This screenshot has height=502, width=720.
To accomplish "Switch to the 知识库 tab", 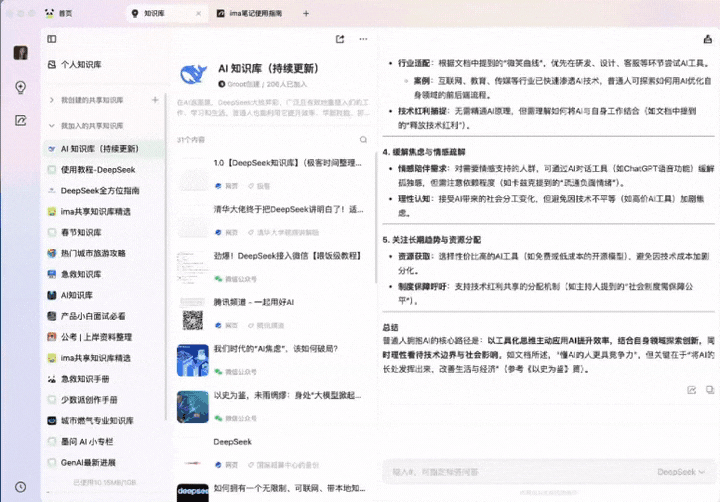I will click(x=165, y=13).
